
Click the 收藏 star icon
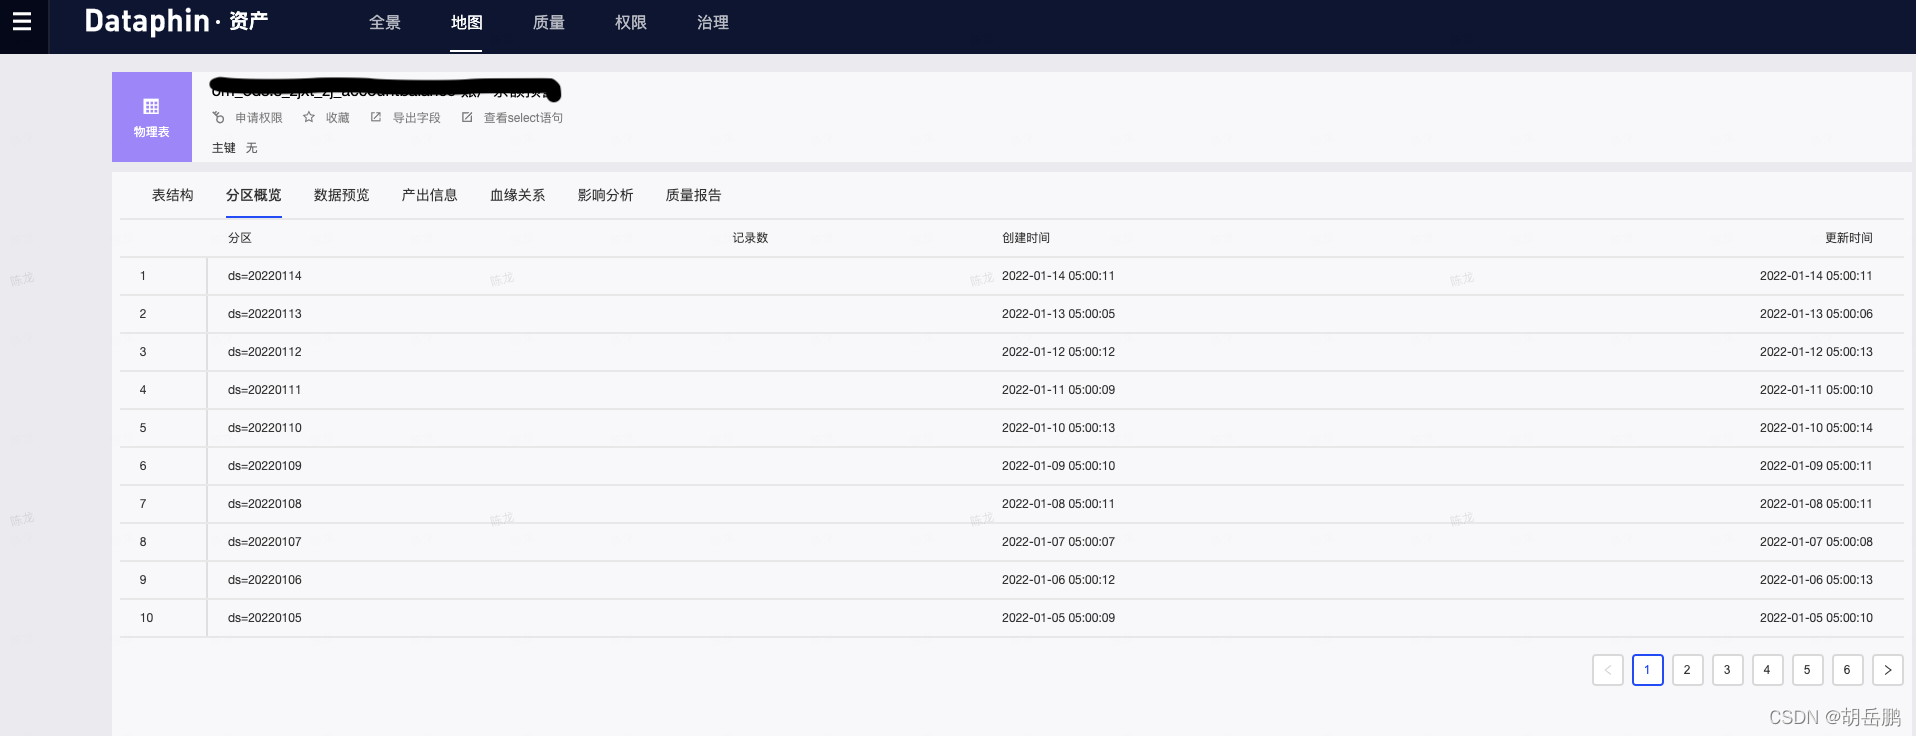pyautogui.click(x=309, y=117)
